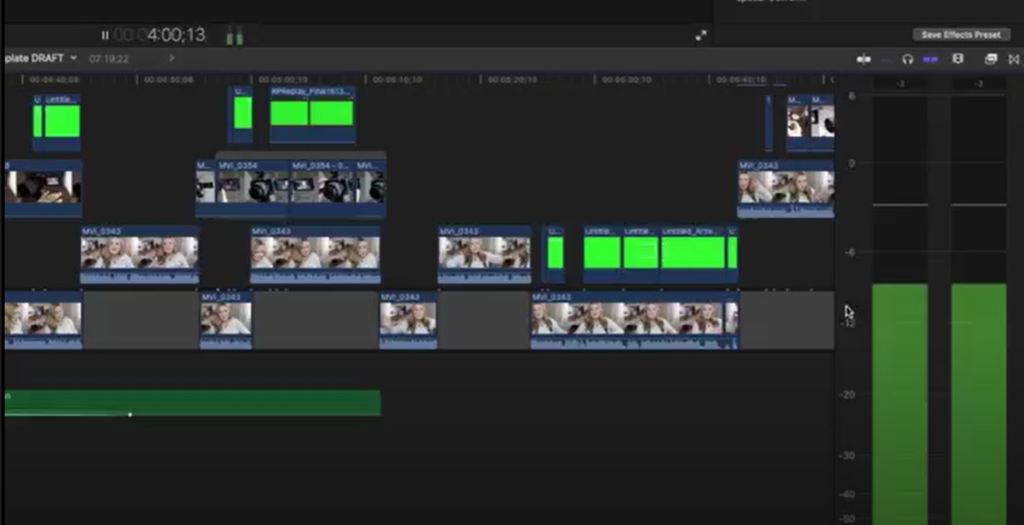Open the clip appearance filmstrip icon

958,59
